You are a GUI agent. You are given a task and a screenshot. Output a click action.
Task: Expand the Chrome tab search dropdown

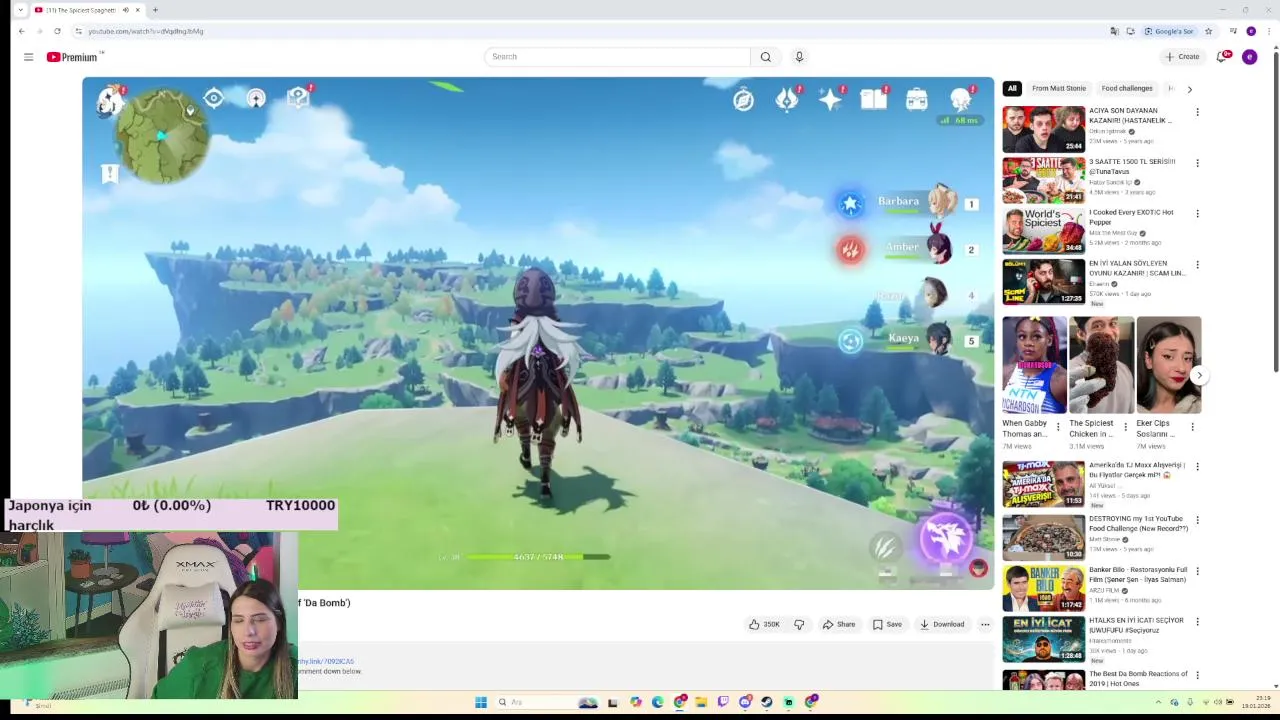pos(20,10)
